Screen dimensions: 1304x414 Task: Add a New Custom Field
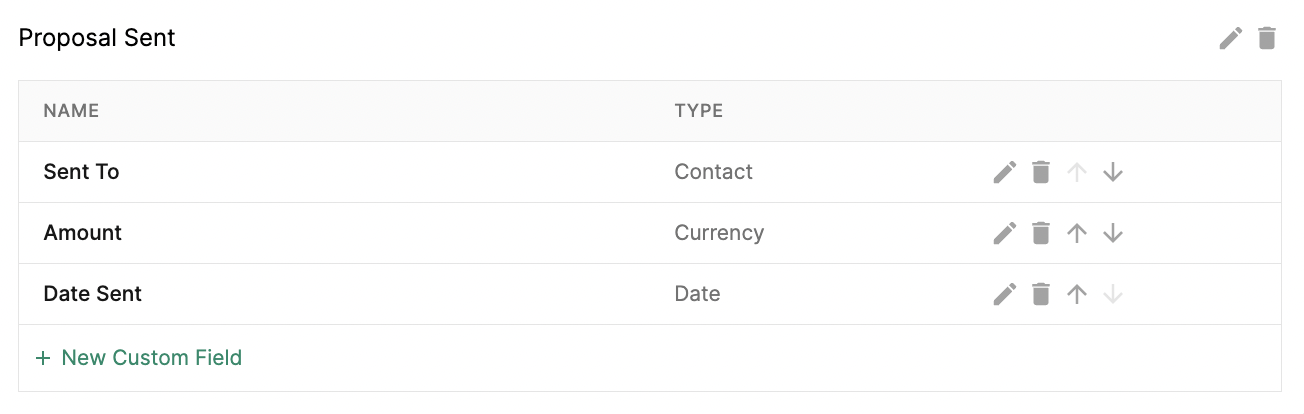pyautogui.click(x=139, y=357)
